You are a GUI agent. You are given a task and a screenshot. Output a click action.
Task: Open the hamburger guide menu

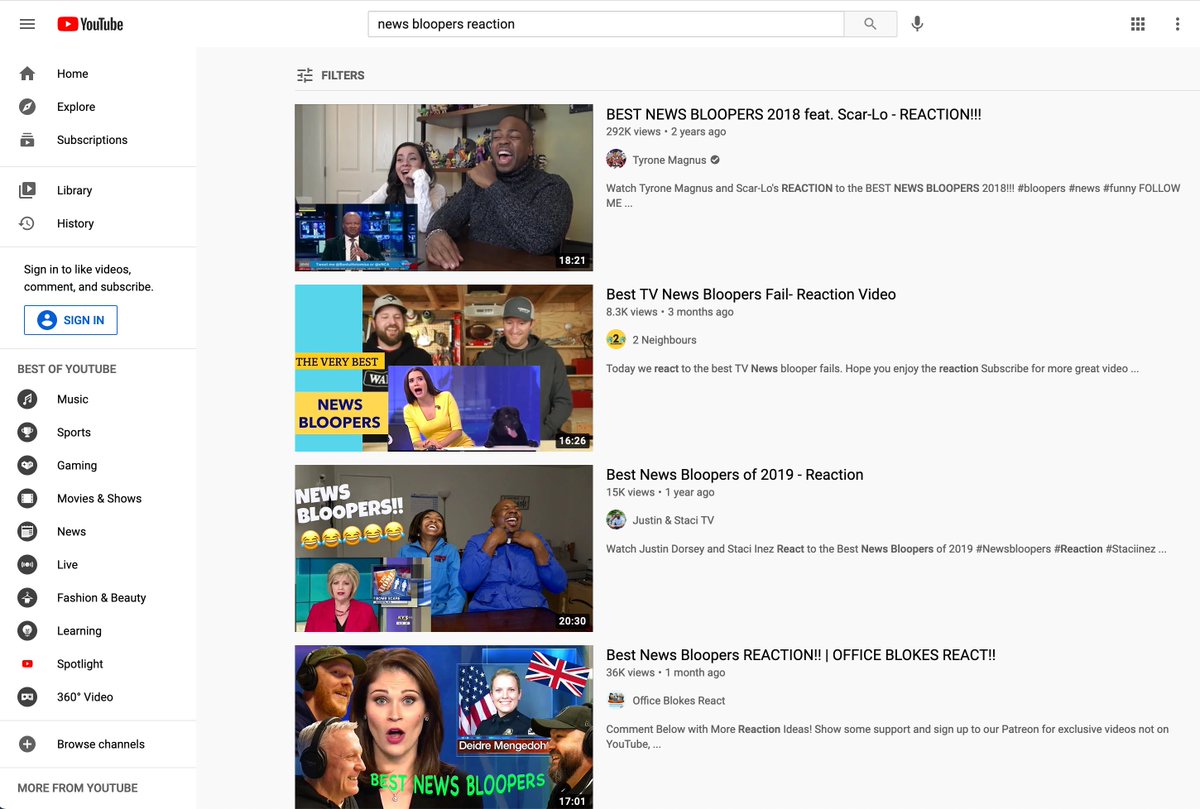[x=27, y=24]
